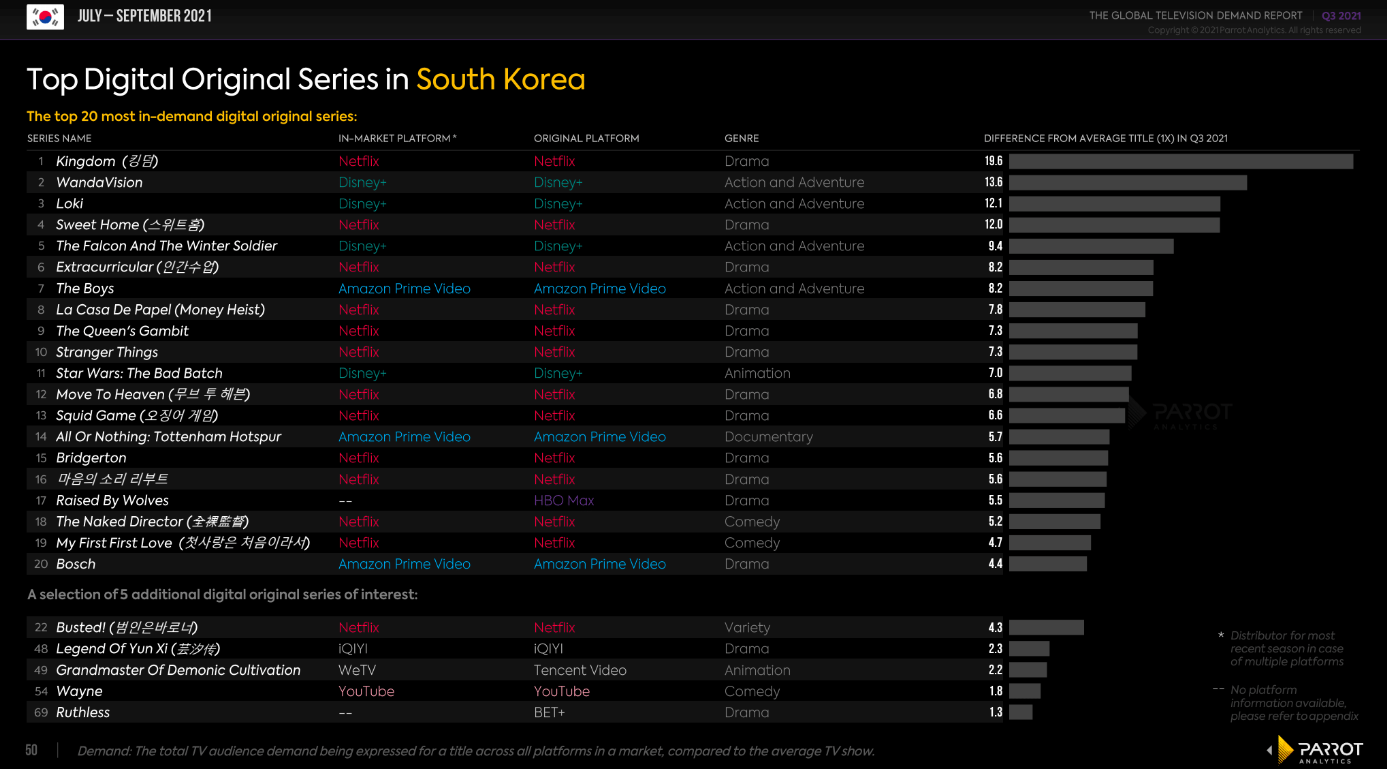Click 'The top 20 most in-demand digital original series' subtitle
The width and height of the screenshot is (1387, 769).
click(192, 116)
